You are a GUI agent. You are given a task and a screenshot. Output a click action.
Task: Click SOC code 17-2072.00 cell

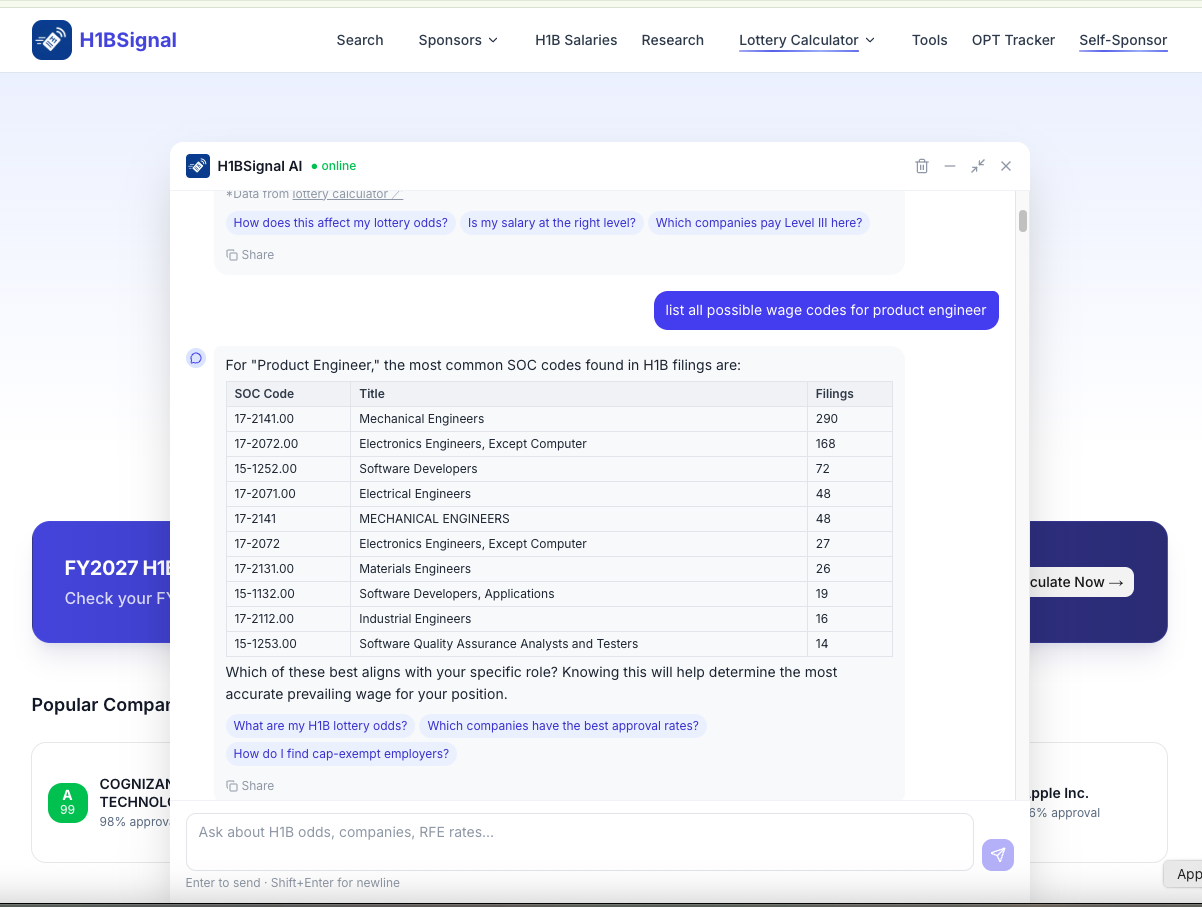289,444
